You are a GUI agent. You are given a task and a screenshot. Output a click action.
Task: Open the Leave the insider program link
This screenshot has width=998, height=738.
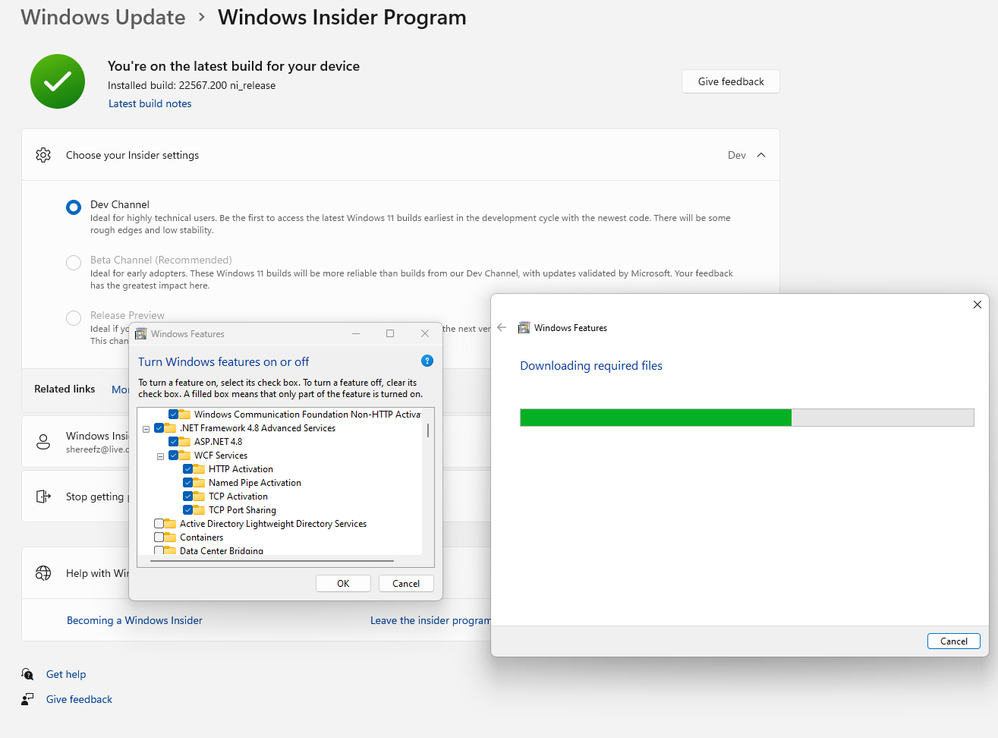point(431,620)
